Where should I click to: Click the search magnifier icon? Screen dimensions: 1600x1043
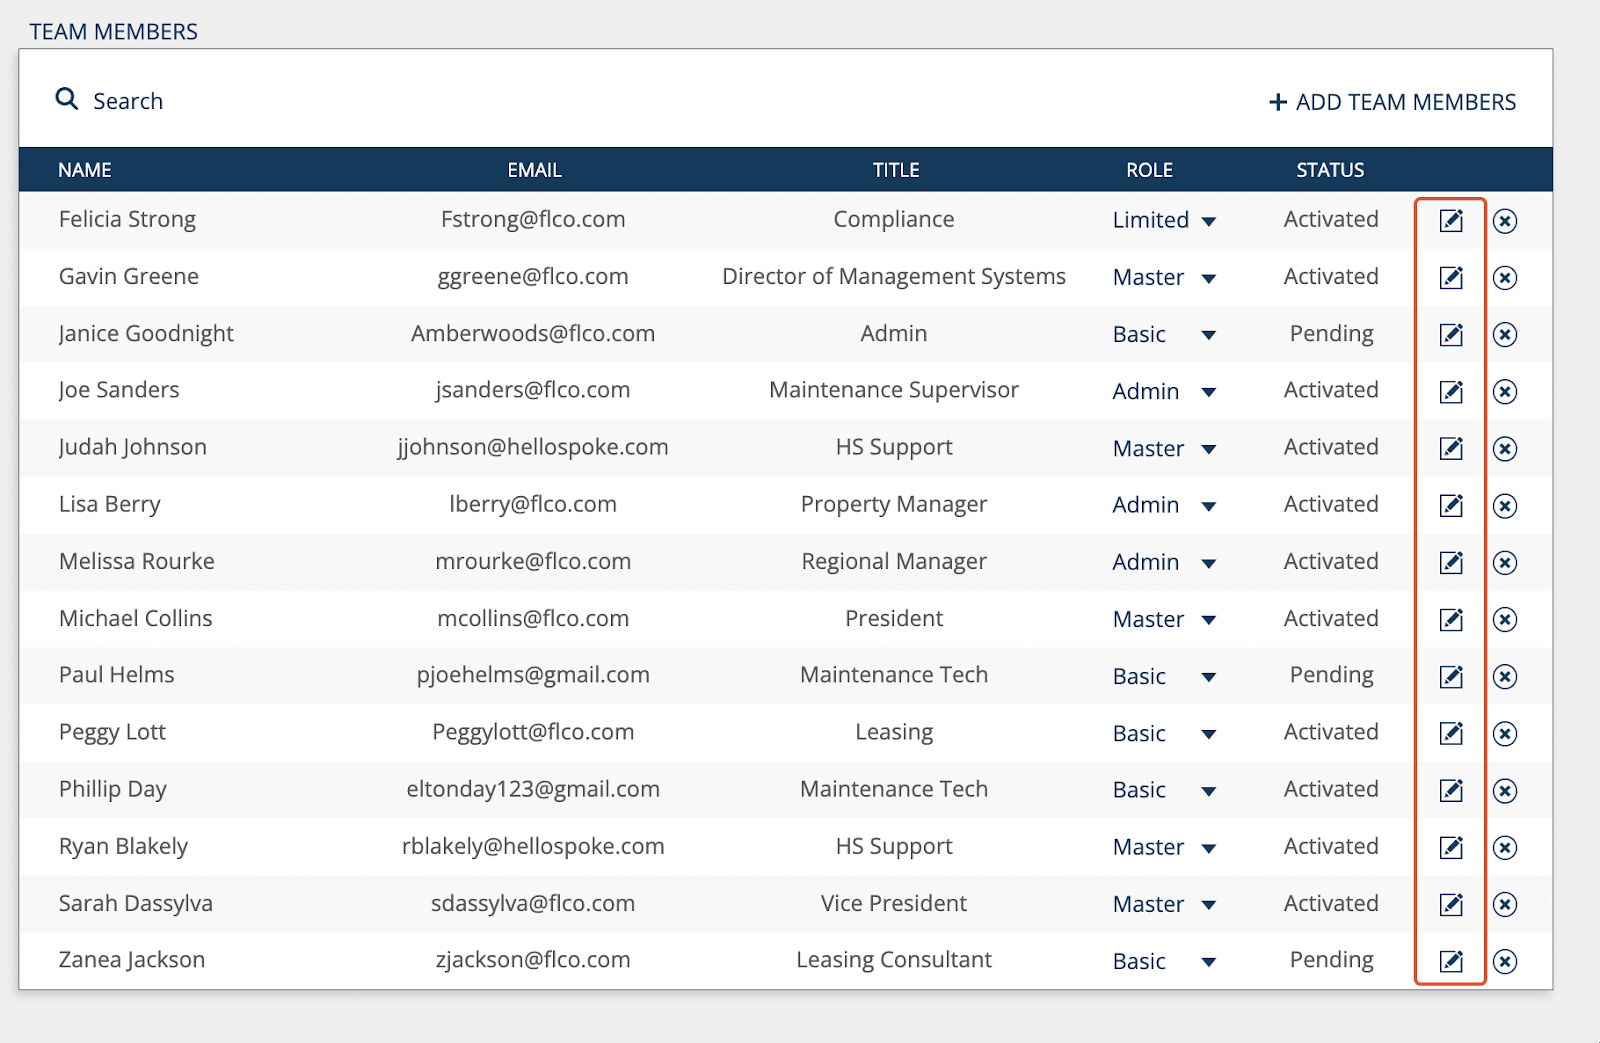pyautogui.click(x=67, y=99)
